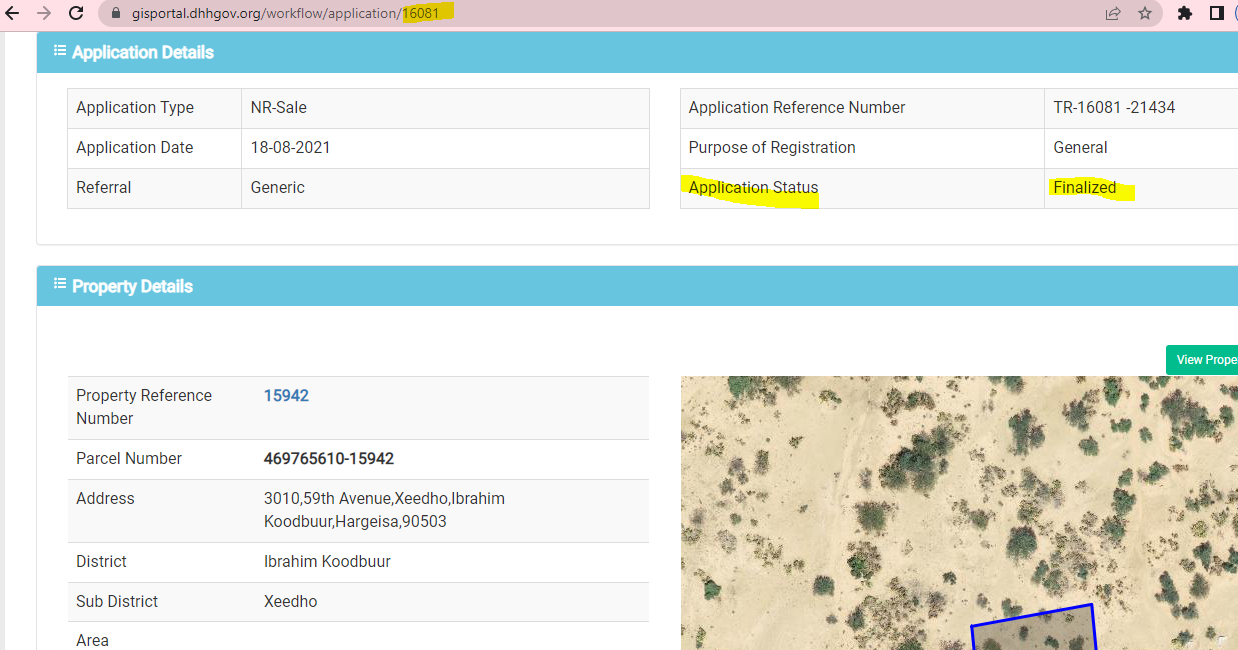
Task: Go forward to the next page
Action: tap(43, 14)
